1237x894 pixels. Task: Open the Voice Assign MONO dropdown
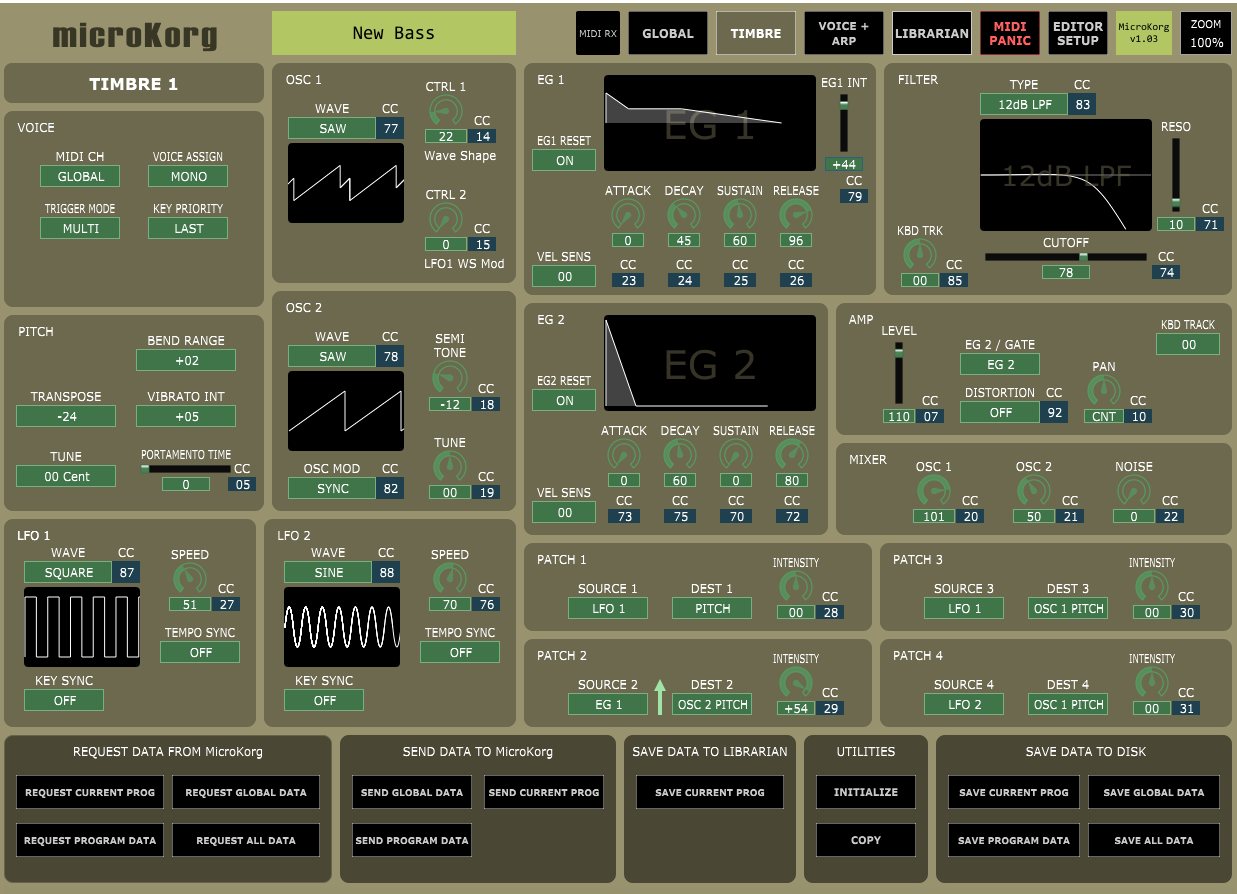(x=188, y=176)
